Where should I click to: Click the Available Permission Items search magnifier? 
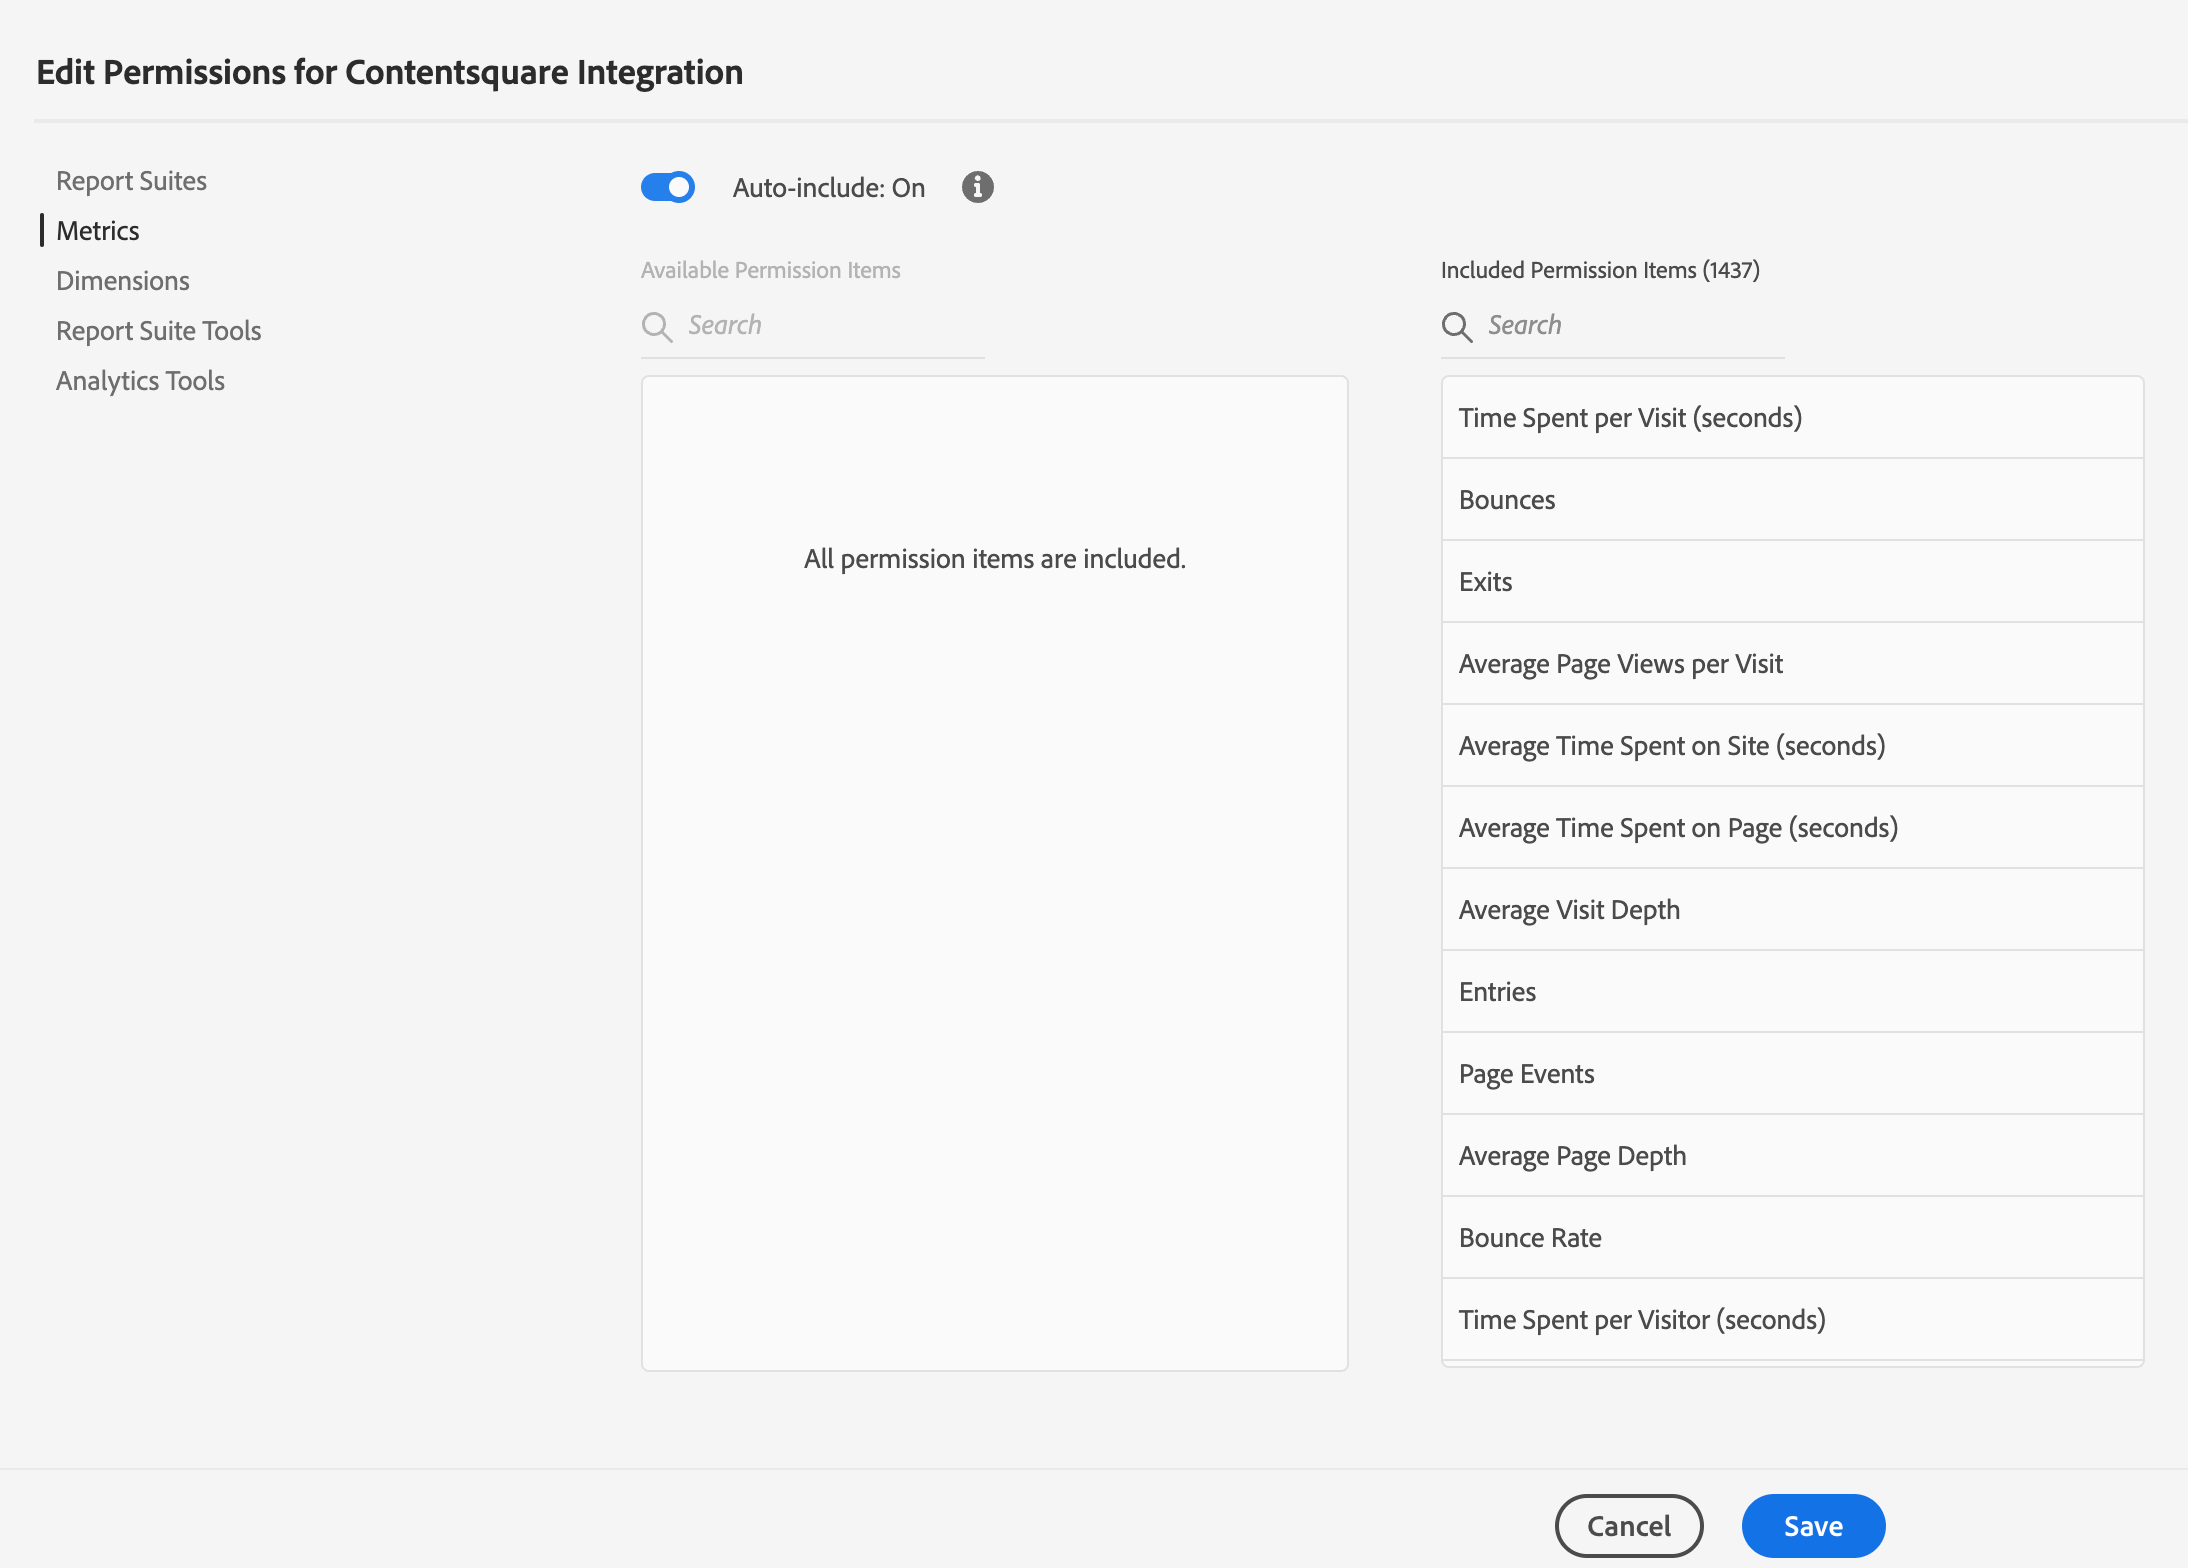click(x=657, y=326)
